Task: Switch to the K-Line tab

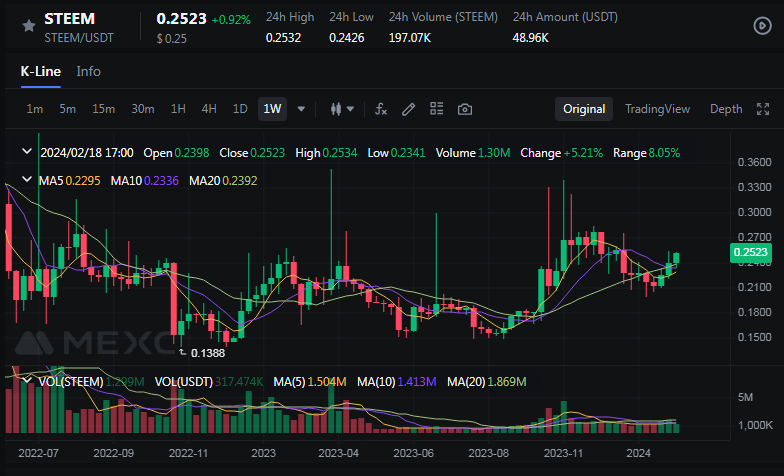Action: pos(40,72)
